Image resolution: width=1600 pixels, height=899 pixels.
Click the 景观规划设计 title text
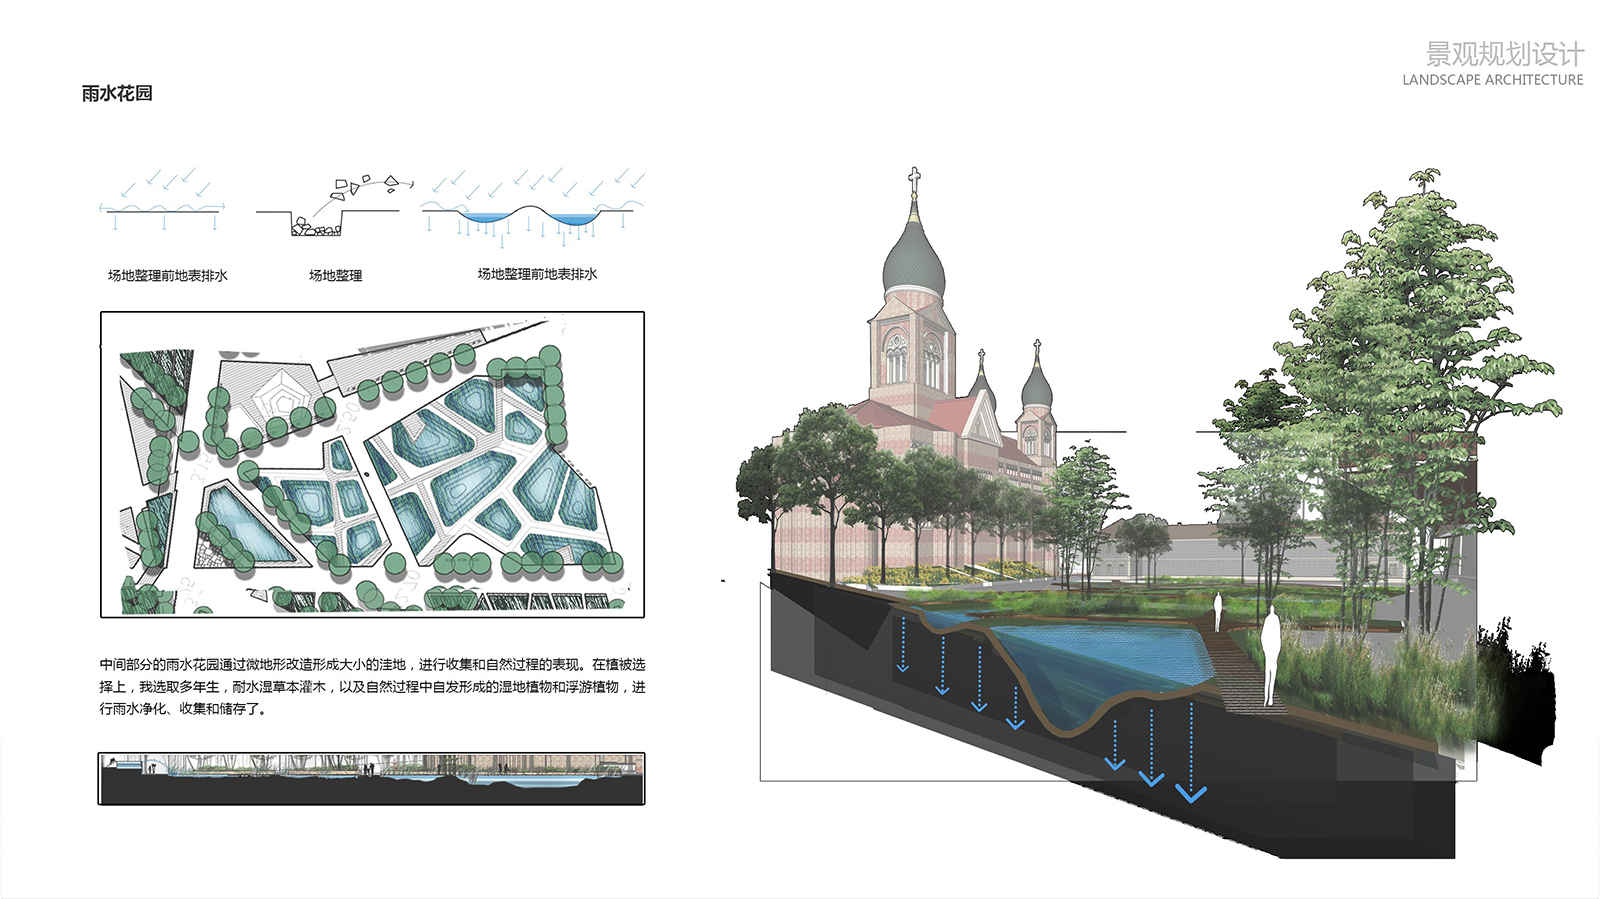click(1504, 54)
